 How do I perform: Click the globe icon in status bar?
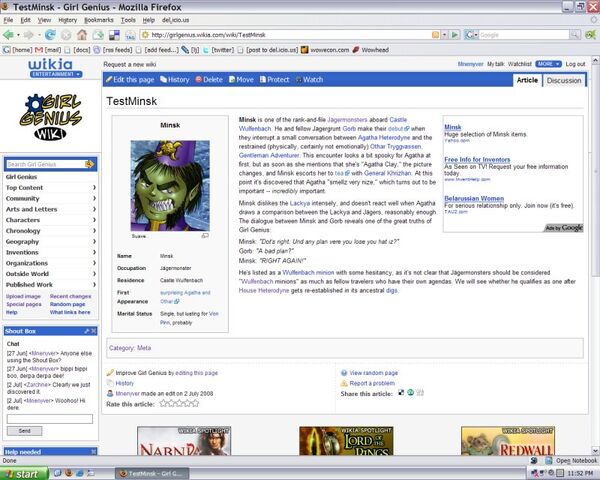pos(534,460)
